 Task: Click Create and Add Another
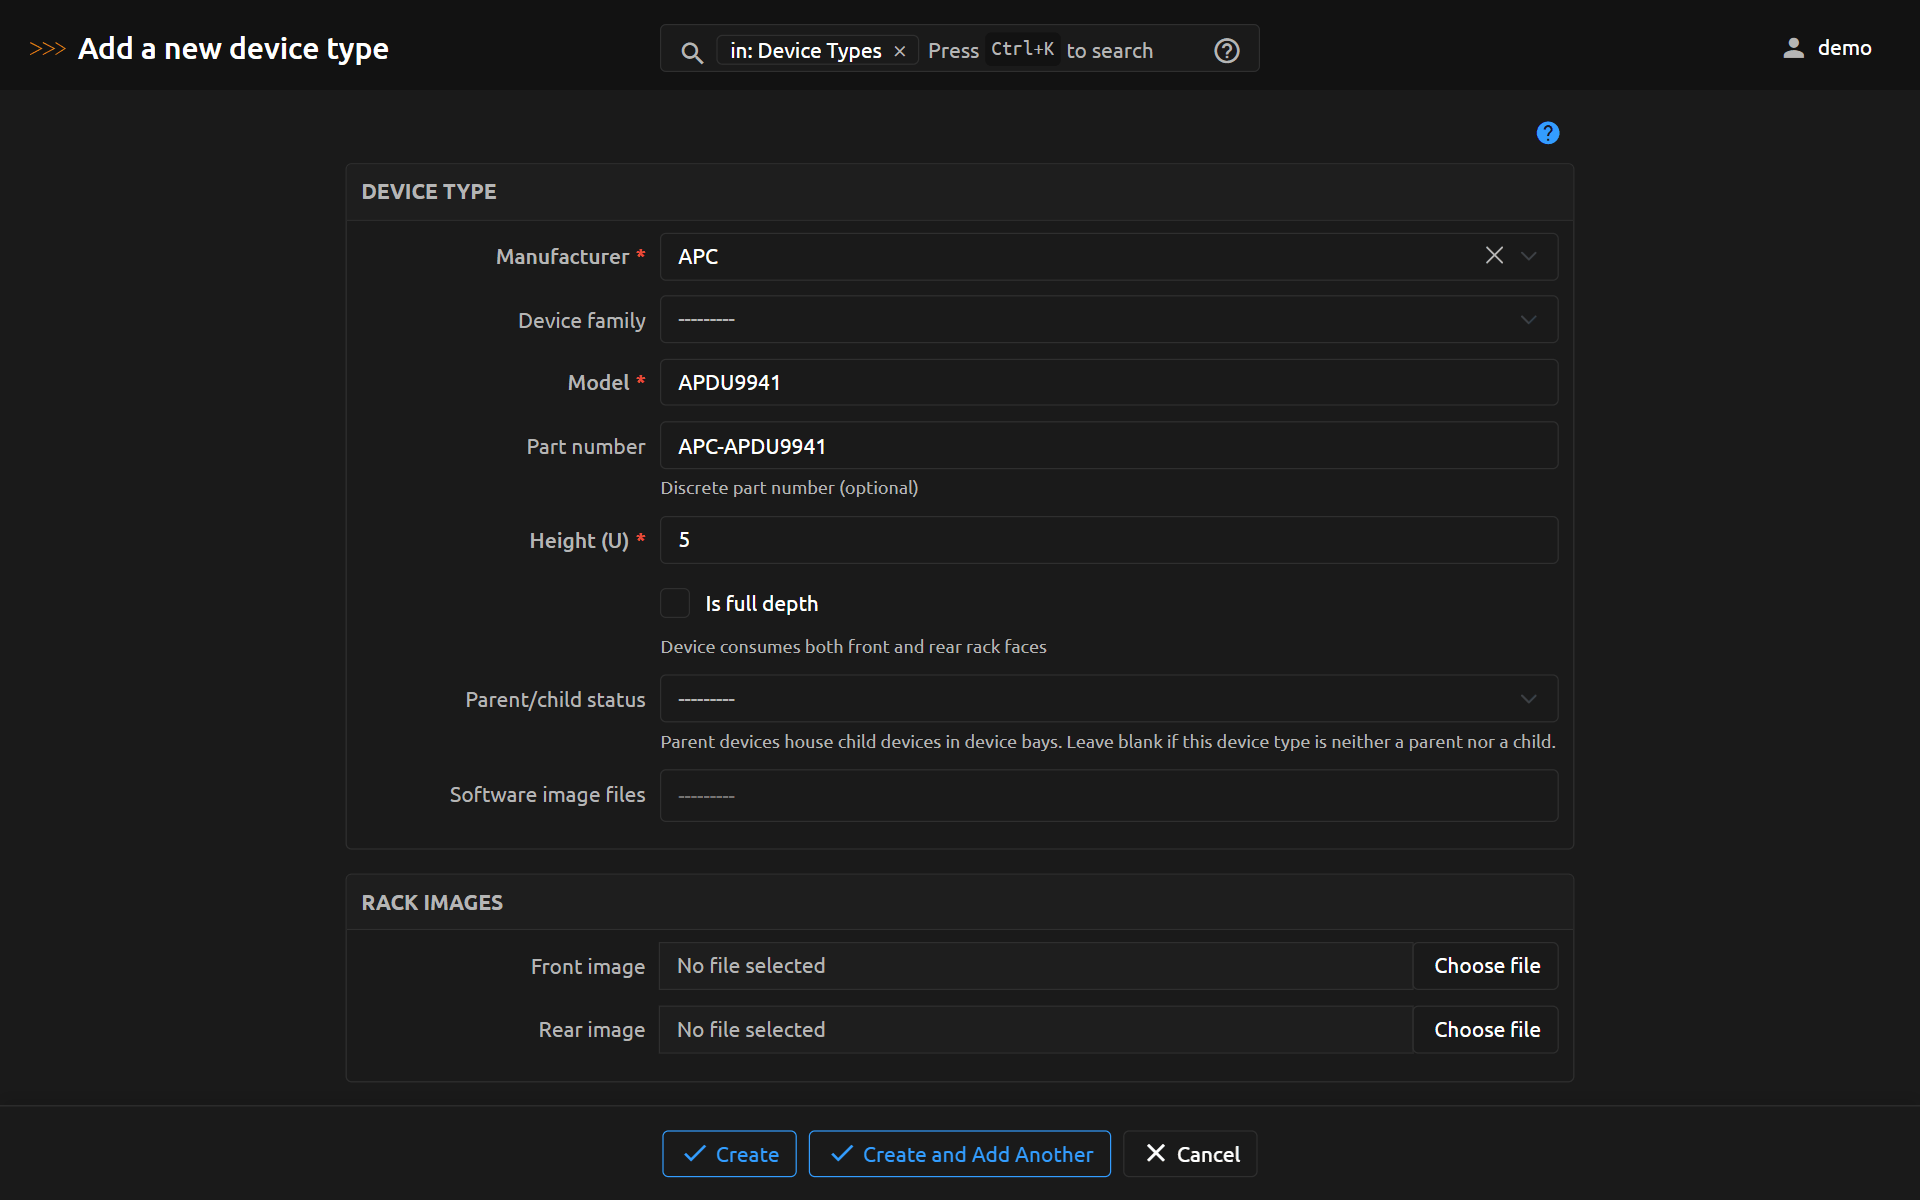pyautogui.click(x=959, y=1154)
